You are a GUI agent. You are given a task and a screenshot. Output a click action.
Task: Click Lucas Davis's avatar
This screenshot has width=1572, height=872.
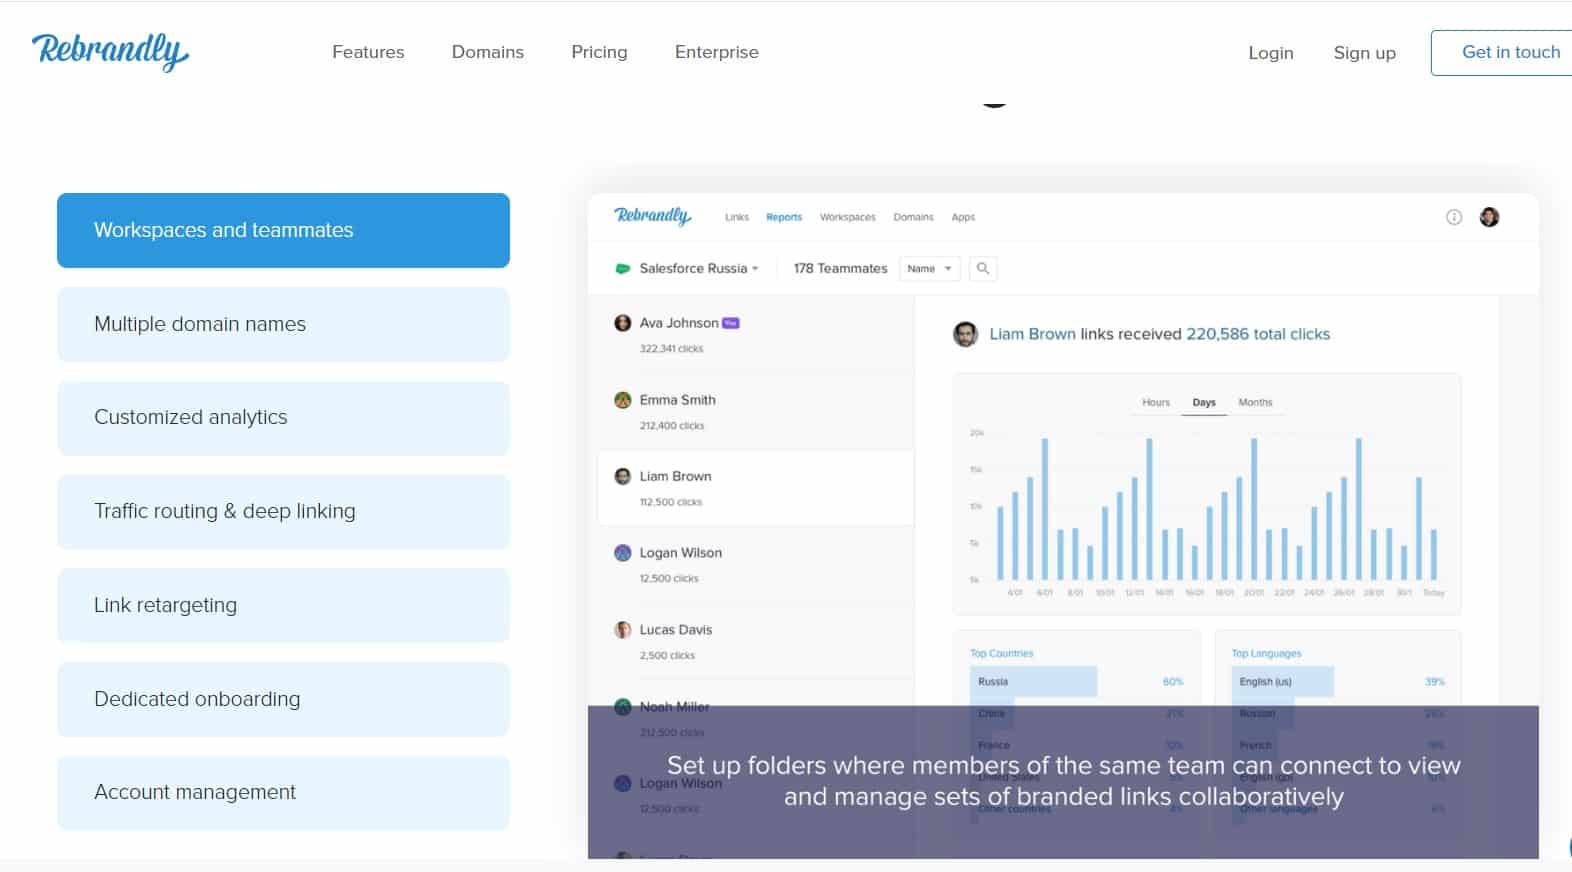[622, 630]
